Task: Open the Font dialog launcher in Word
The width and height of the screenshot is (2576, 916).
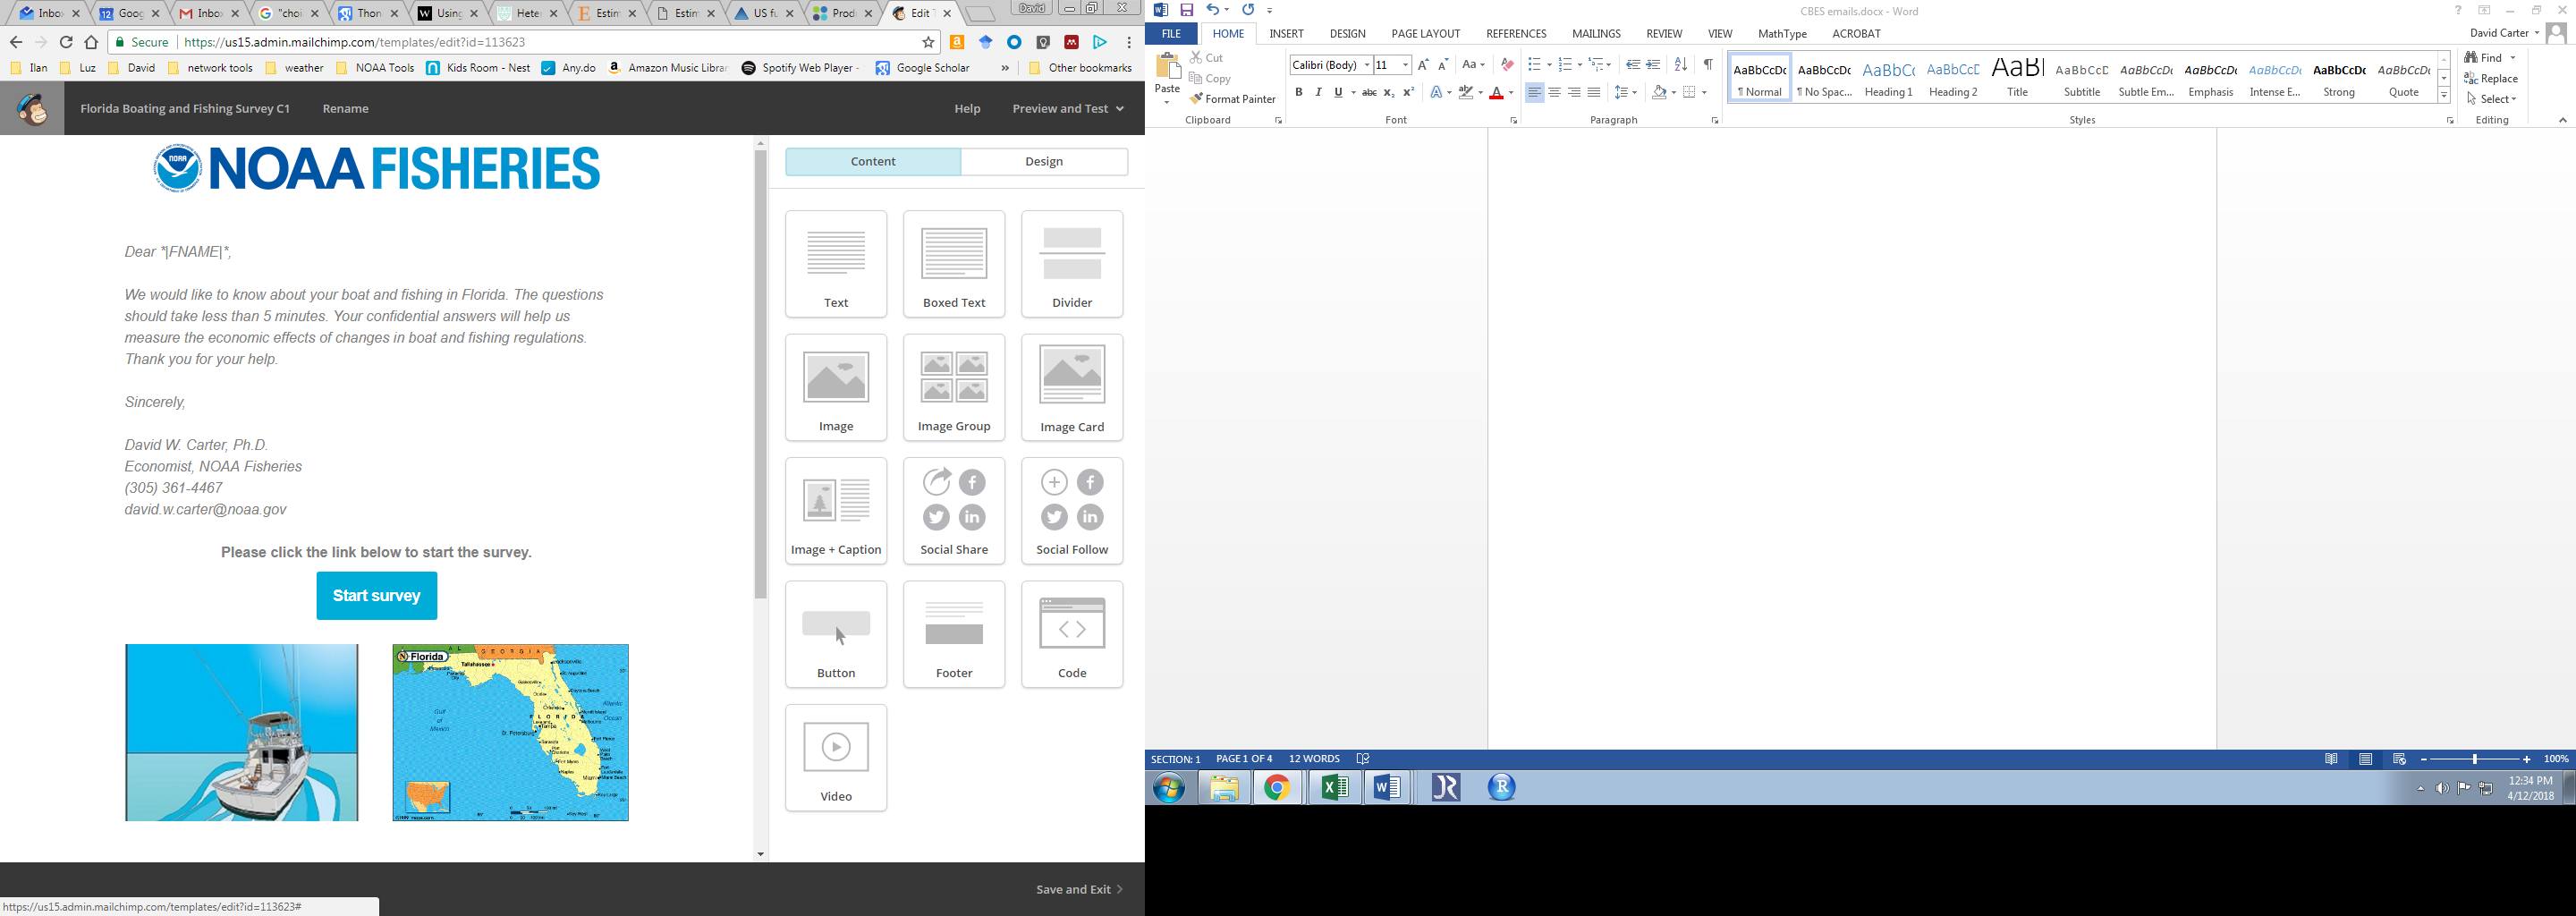Action: tap(1513, 121)
